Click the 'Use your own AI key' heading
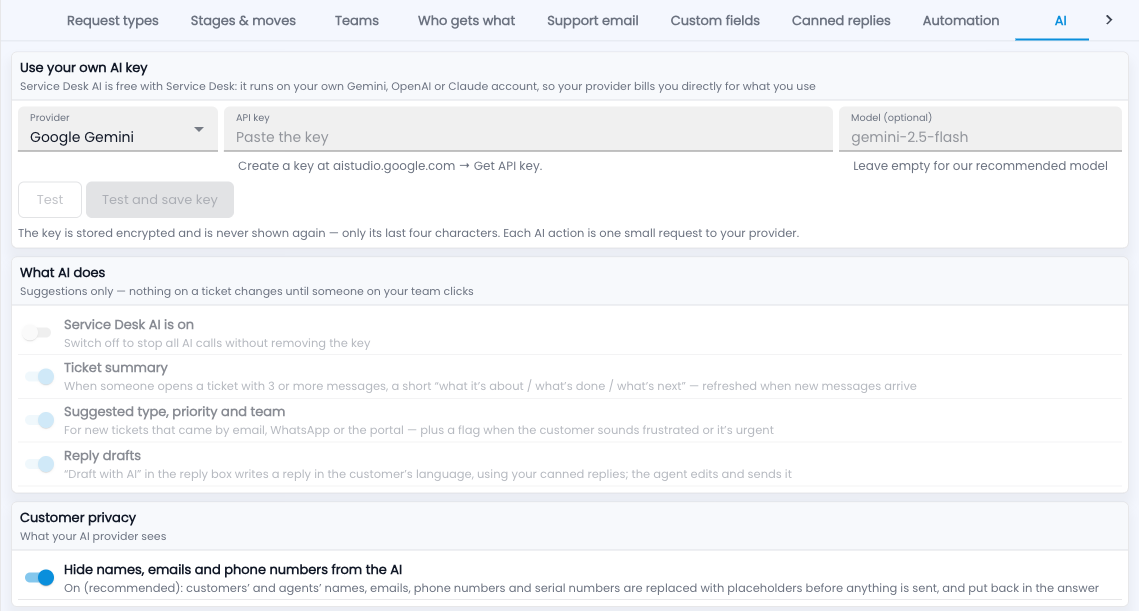The width and height of the screenshot is (1139, 611). pyautogui.click(x=84, y=68)
